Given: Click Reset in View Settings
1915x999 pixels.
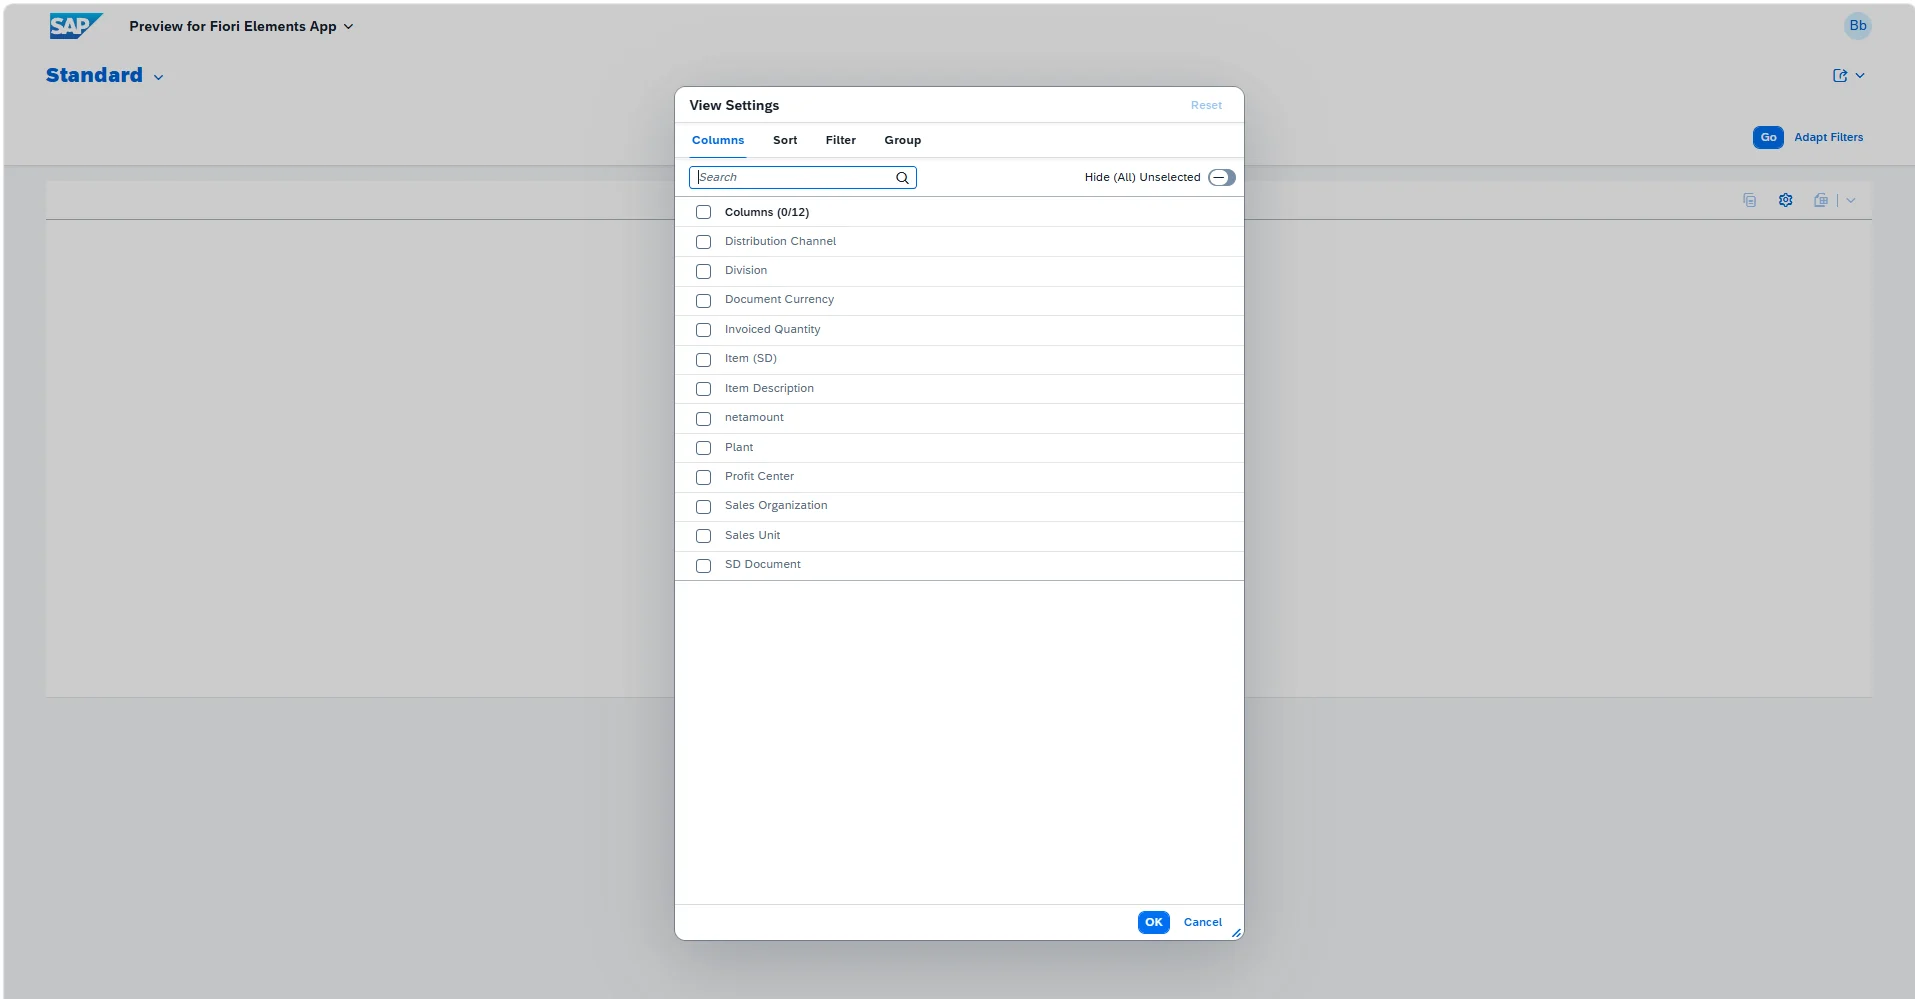Looking at the screenshot, I should [1206, 106].
